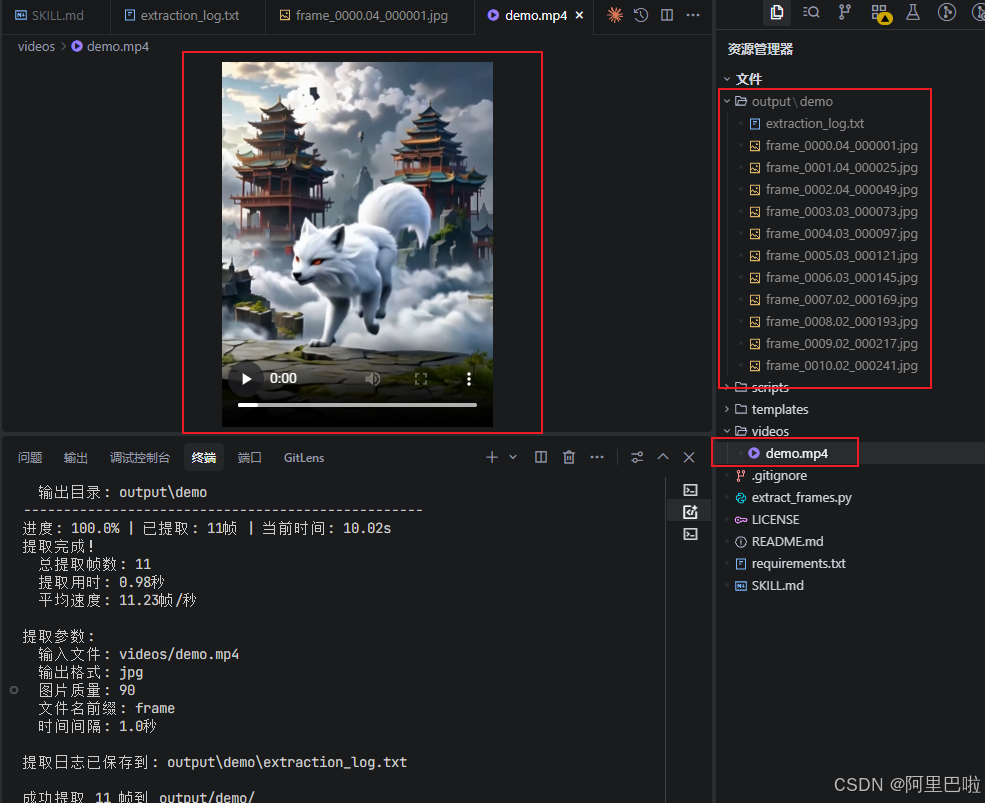985x803 pixels.
Task: Click the split editor icon in the toolbar
Action: tap(665, 16)
